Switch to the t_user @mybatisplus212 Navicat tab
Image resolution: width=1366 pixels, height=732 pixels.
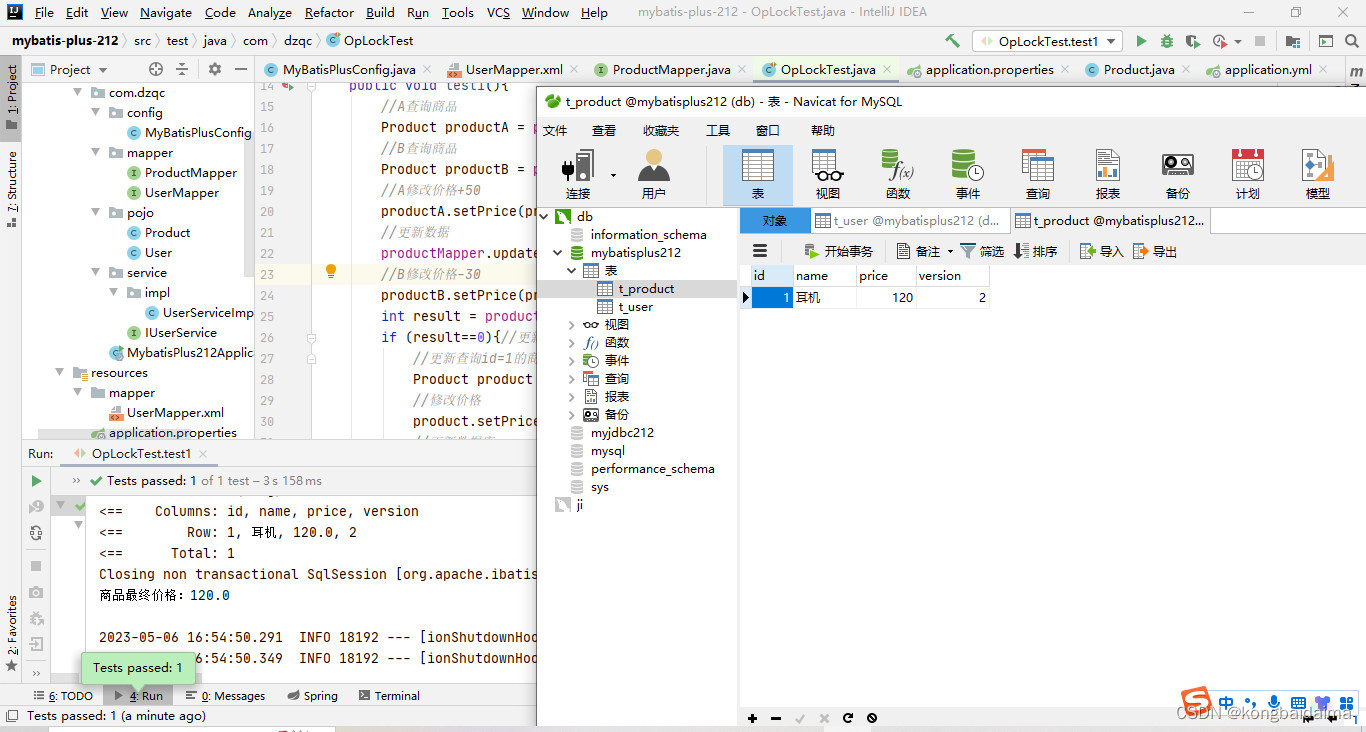tap(908, 221)
